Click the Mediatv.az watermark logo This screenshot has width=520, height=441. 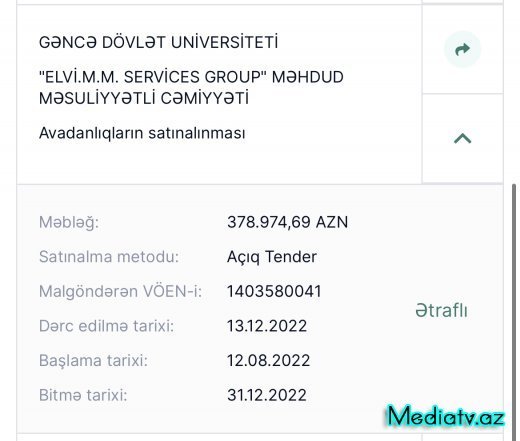[446, 416]
